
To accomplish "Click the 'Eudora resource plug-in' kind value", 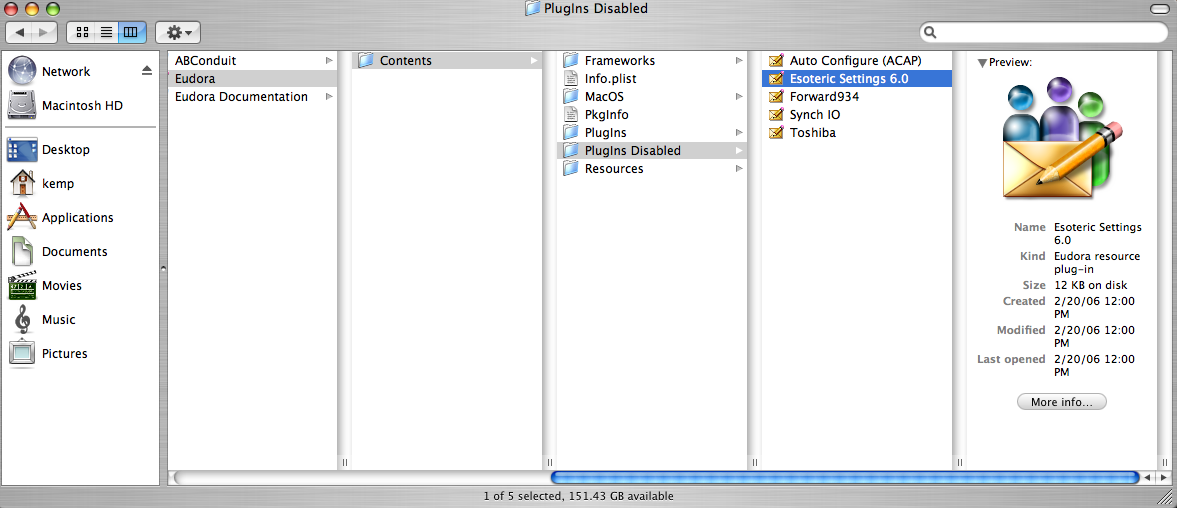I will (x=1097, y=263).
